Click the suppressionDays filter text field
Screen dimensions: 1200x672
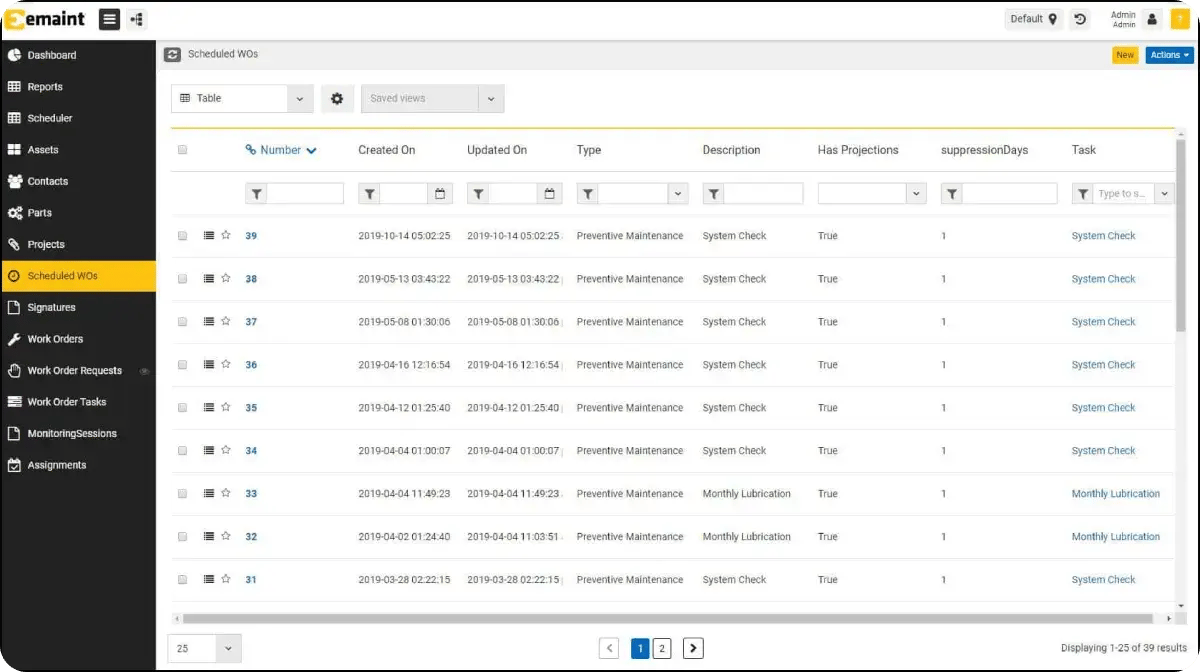coord(1010,194)
